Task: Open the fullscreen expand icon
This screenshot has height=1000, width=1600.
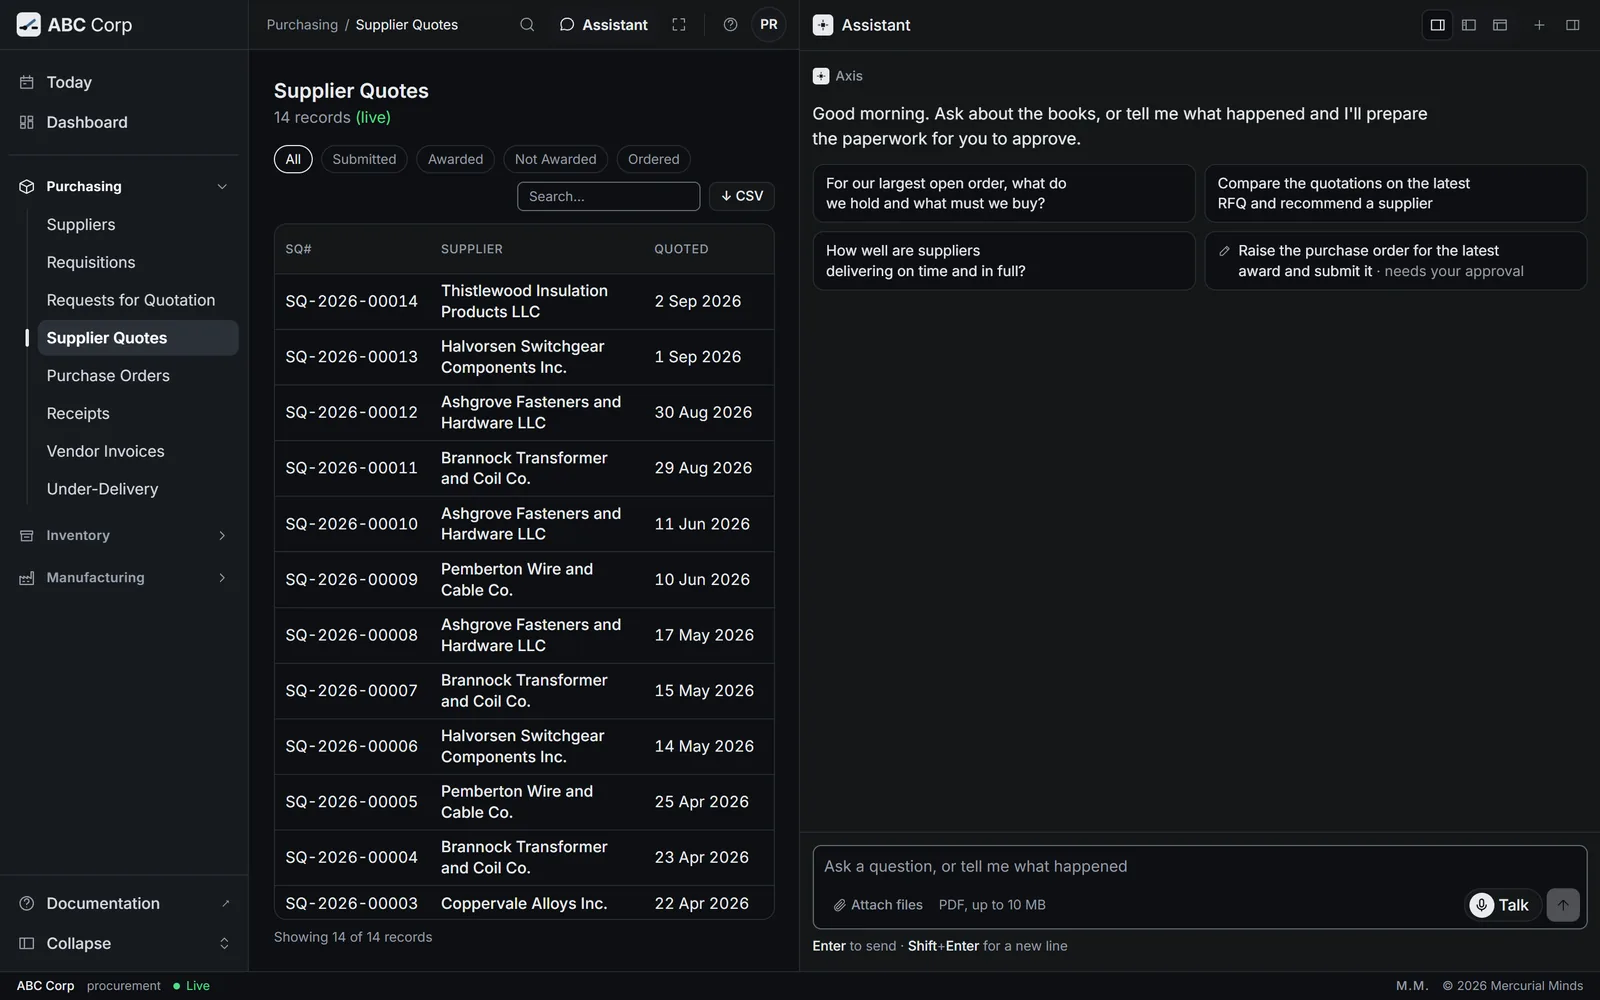Action: tap(679, 25)
